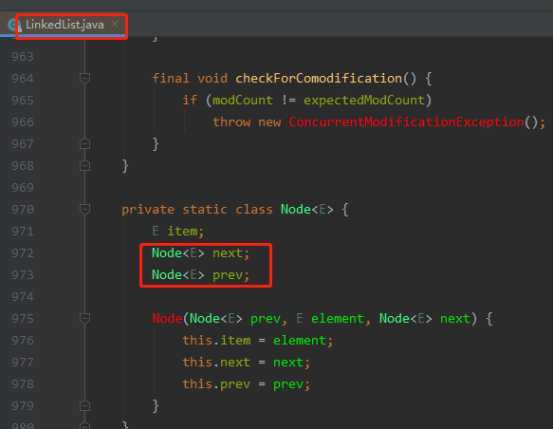This screenshot has width=554, height=429.
Task: Close the LinkedList.java tab
Action: click(x=115, y=24)
